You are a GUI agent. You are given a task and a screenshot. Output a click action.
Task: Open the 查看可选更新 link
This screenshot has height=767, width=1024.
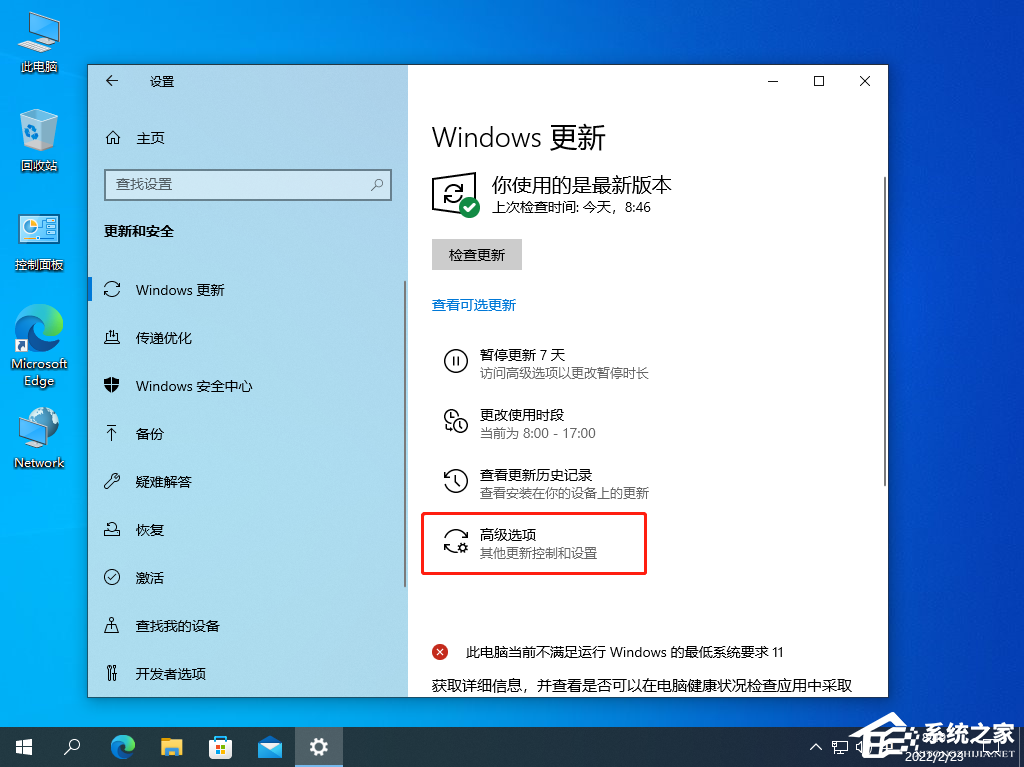(x=473, y=305)
